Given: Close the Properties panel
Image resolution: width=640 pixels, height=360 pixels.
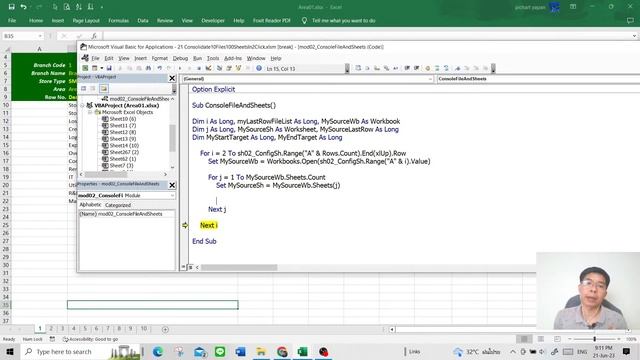Looking at the screenshot, I should point(172,185).
